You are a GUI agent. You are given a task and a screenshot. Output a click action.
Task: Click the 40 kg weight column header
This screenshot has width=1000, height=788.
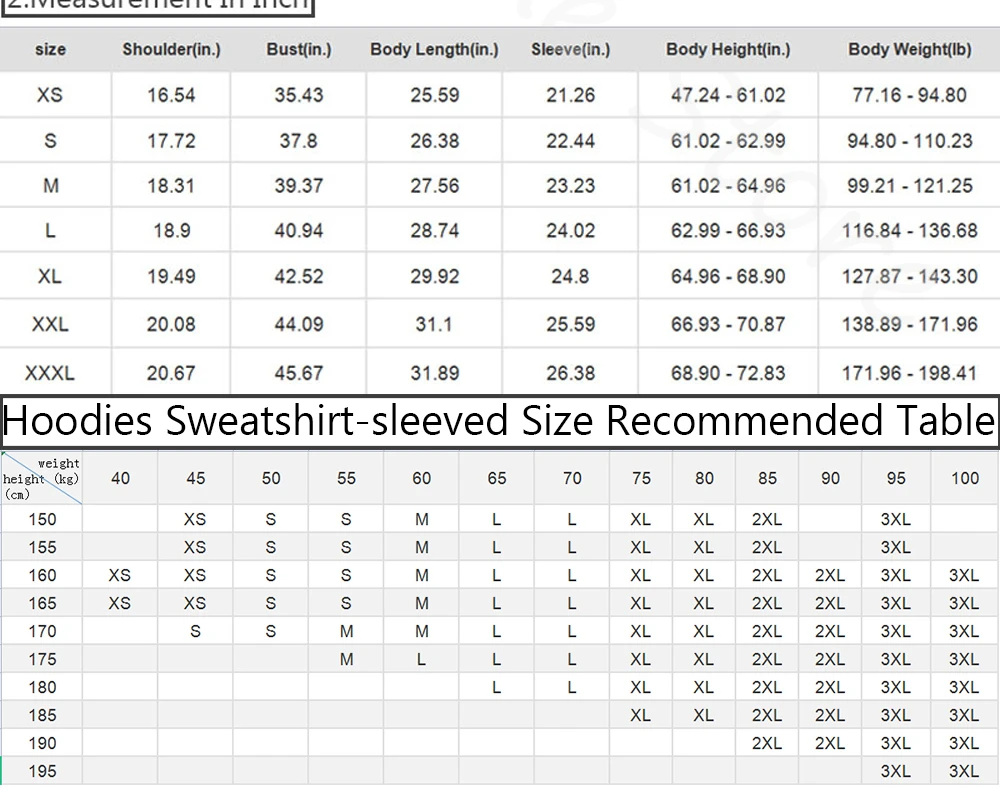[x=120, y=478]
